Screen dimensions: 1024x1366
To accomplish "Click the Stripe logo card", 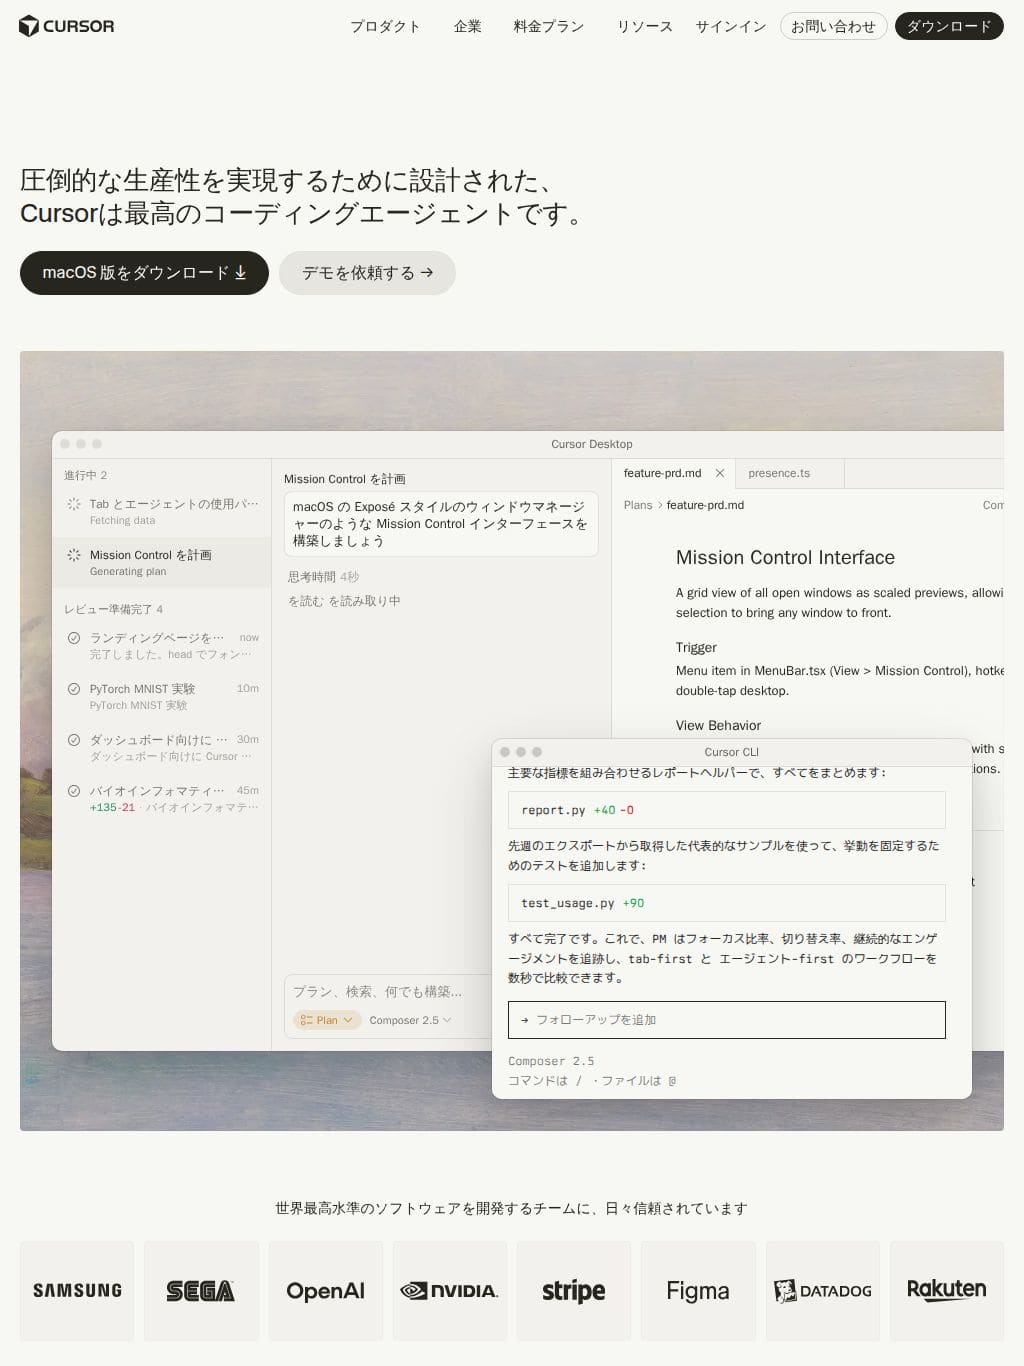I will (x=574, y=1291).
